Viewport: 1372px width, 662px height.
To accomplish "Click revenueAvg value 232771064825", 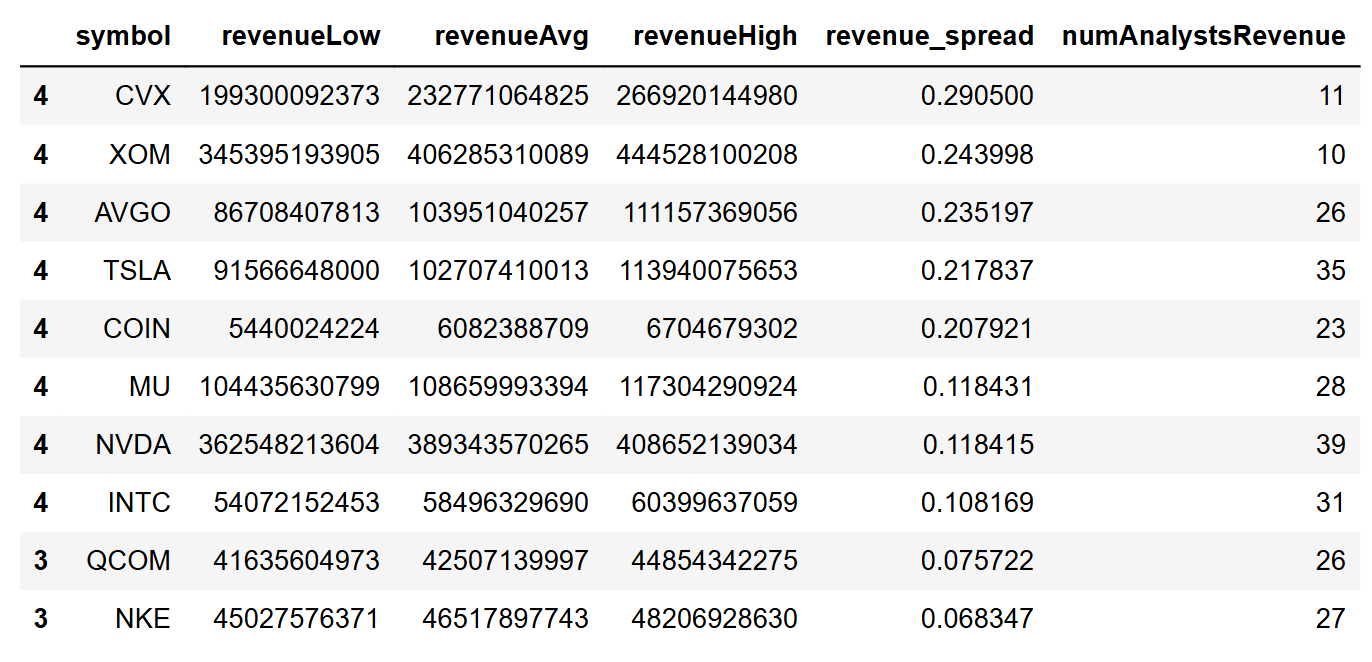I will pyautogui.click(x=498, y=96).
